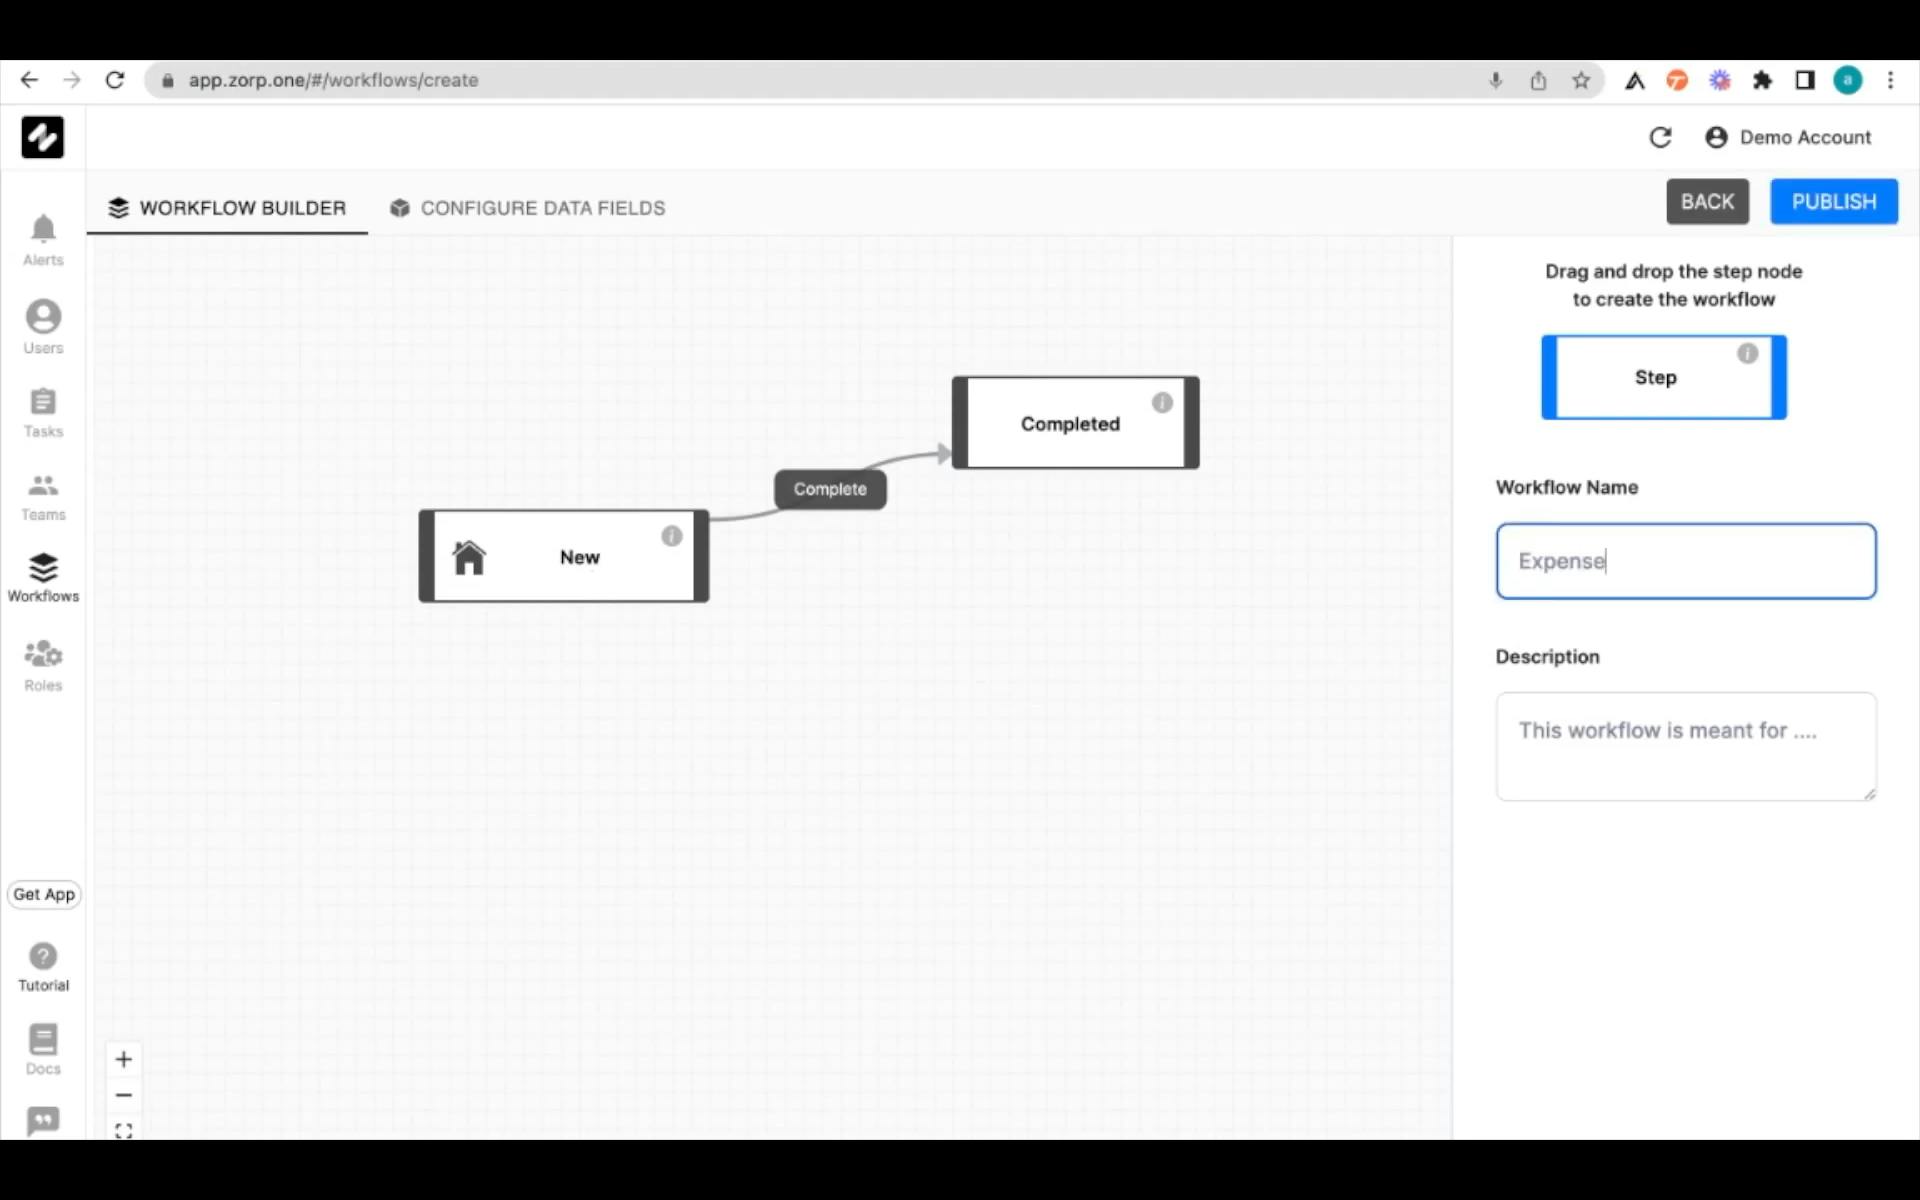The width and height of the screenshot is (1920, 1200).
Task: Select the Workflow Builder tab
Action: click(x=227, y=208)
